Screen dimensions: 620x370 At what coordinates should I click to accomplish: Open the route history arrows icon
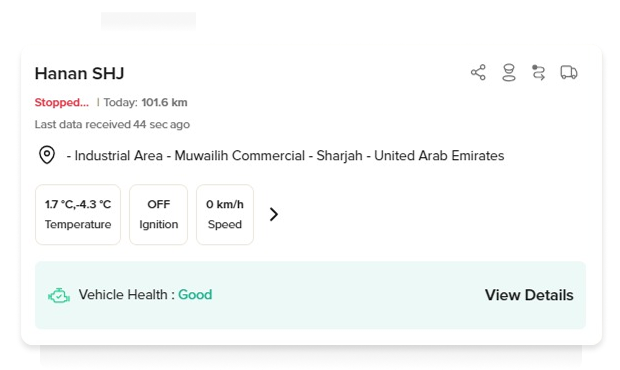[538, 73]
